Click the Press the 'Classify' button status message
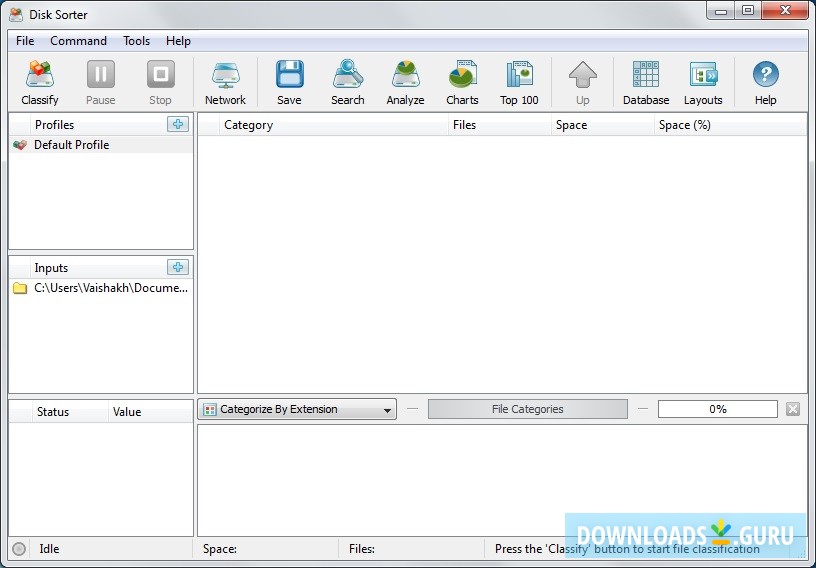Screen dimensions: 816x568 (x=627, y=549)
